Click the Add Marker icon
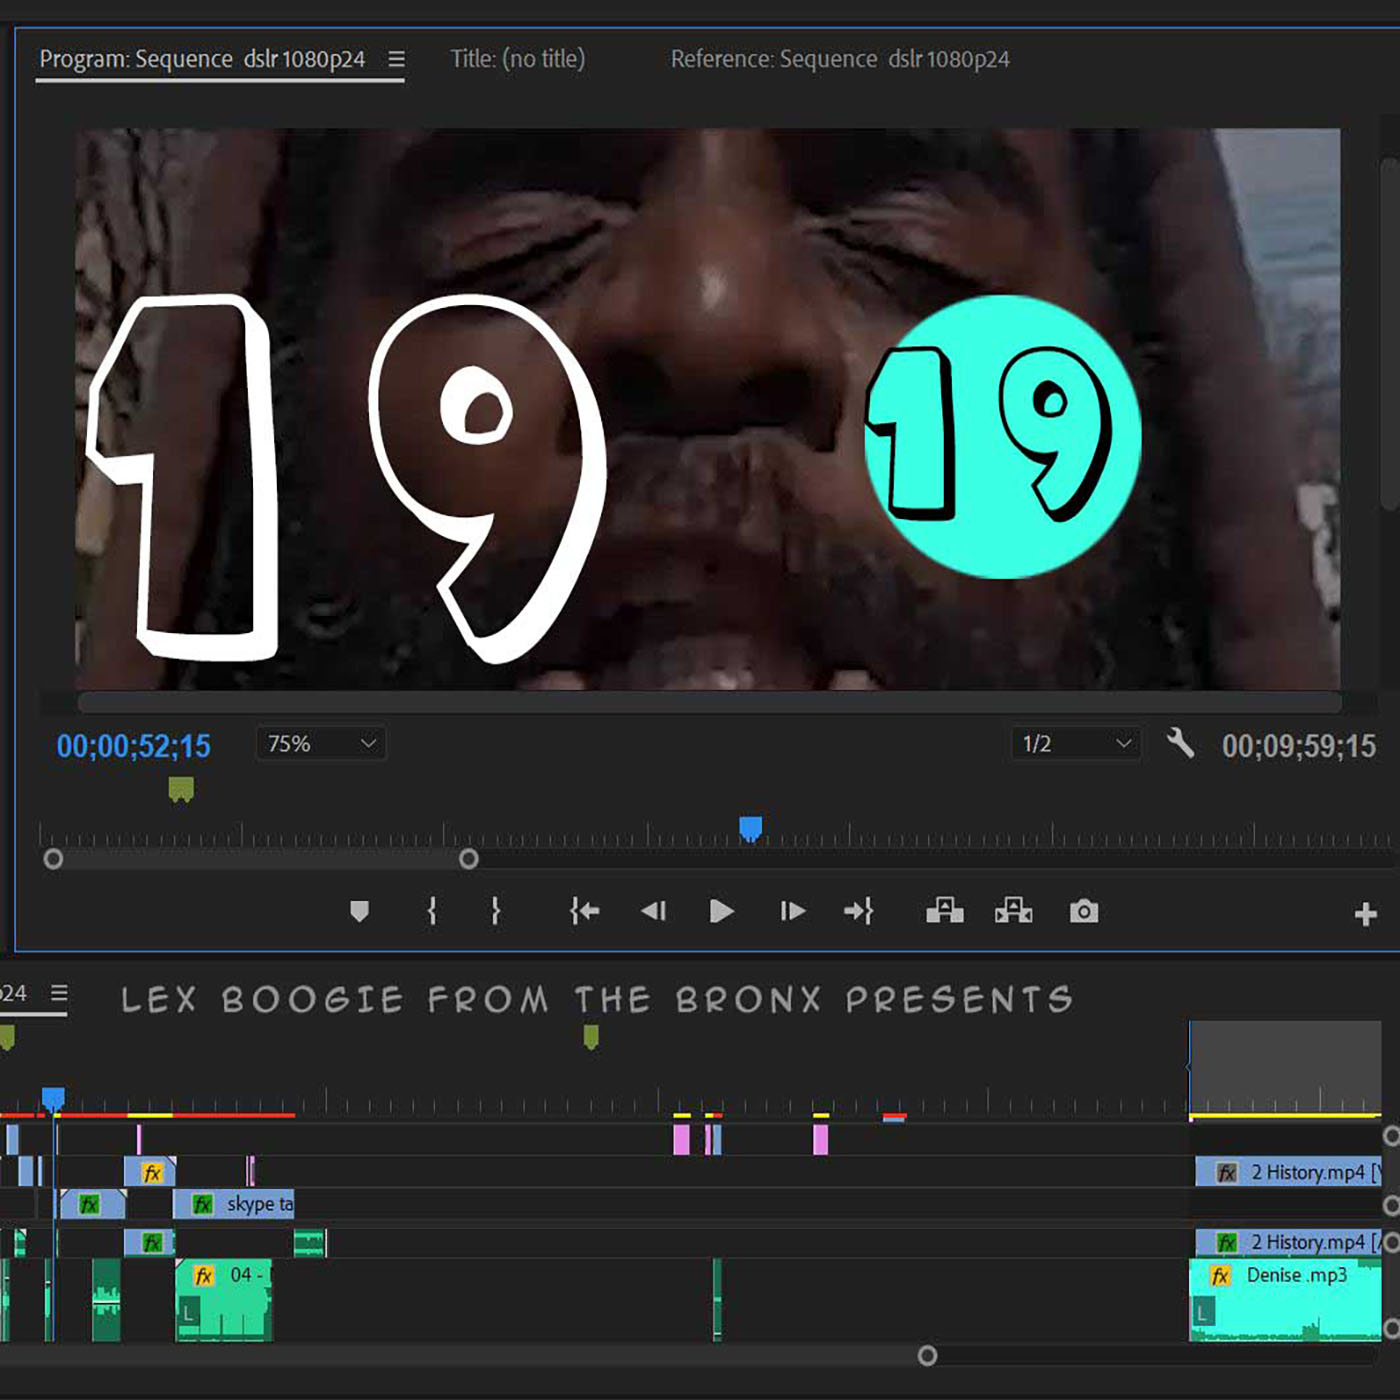 tap(359, 911)
